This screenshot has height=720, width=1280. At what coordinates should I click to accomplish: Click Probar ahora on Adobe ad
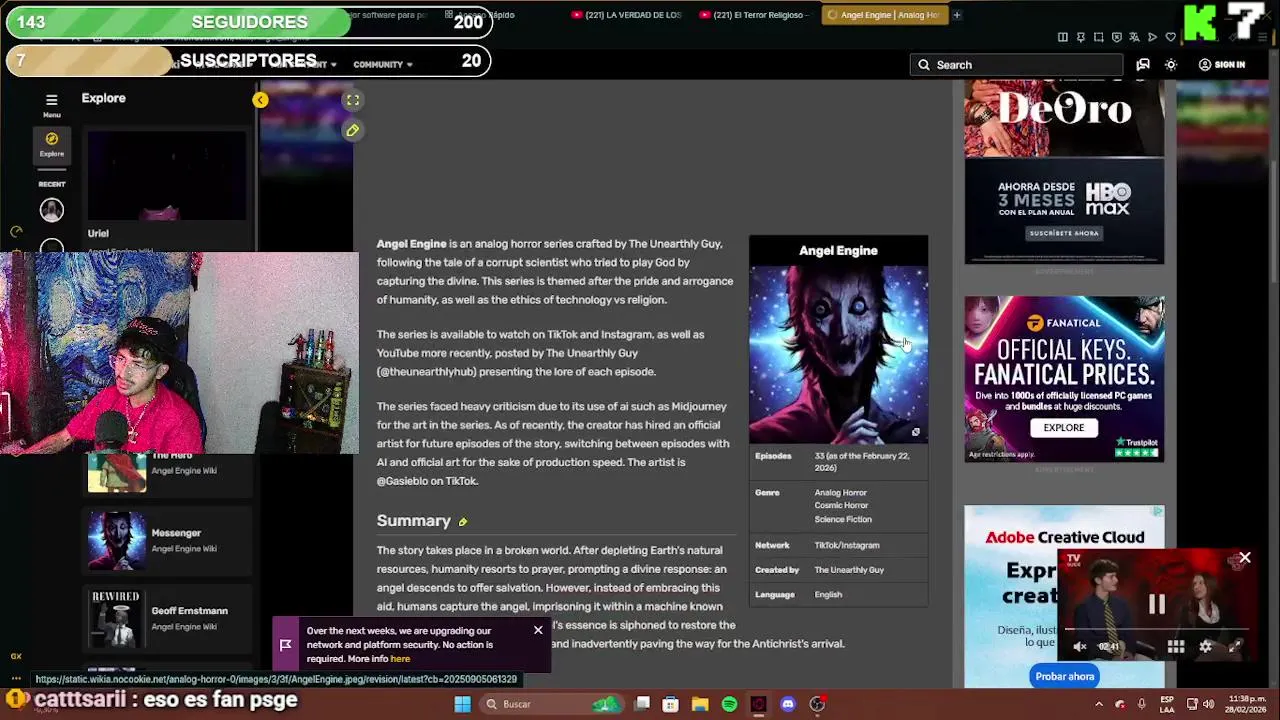(1064, 676)
